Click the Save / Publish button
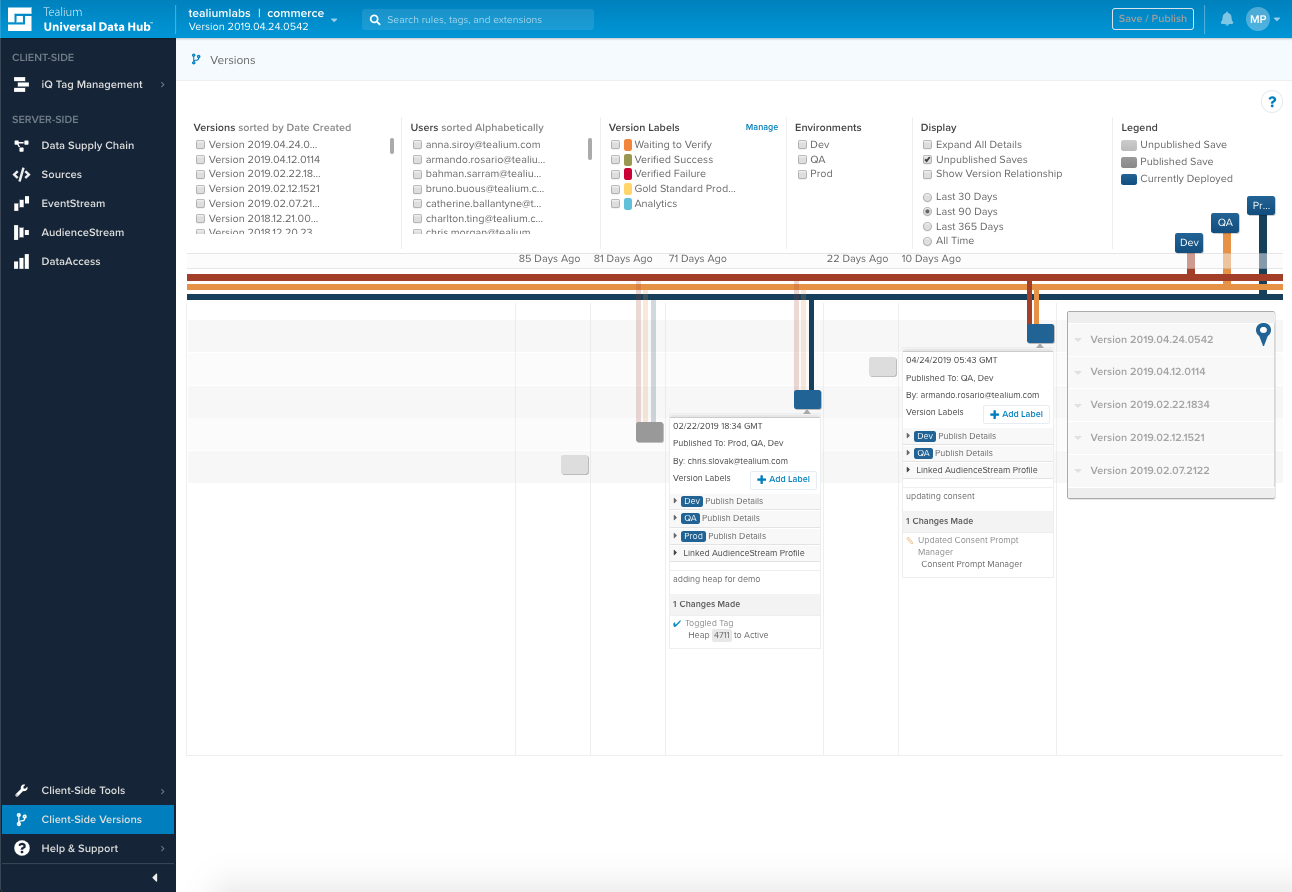This screenshot has height=892, width=1292. (1152, 19)
